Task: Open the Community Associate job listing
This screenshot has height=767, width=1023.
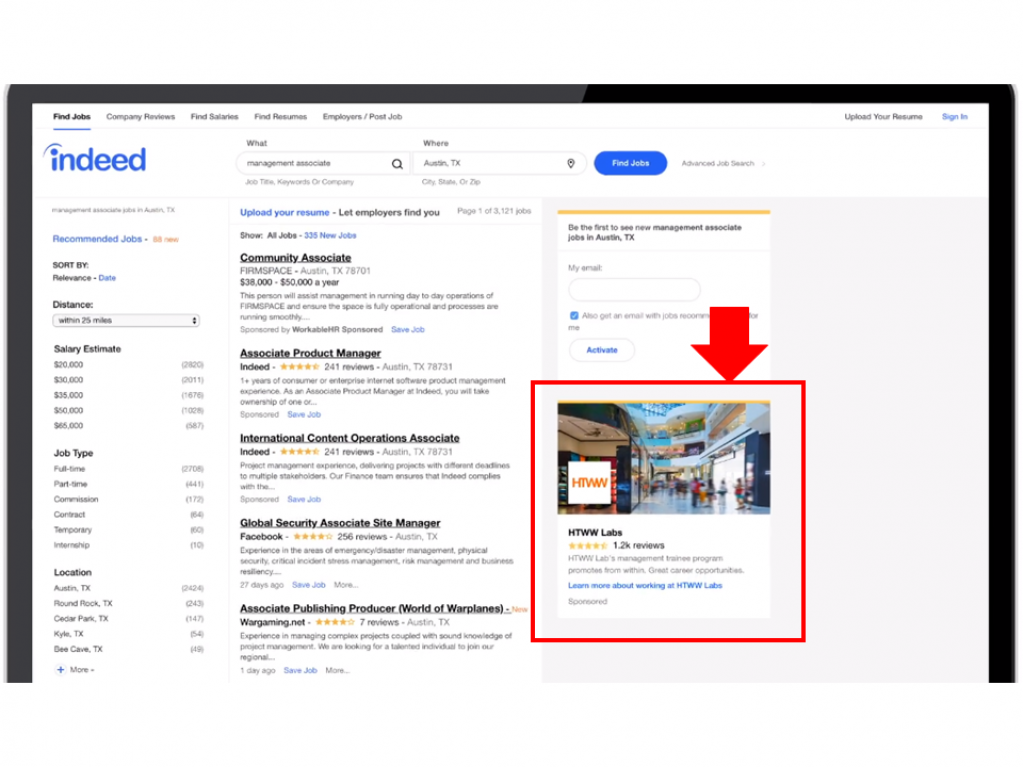Action: coord(296,258)
